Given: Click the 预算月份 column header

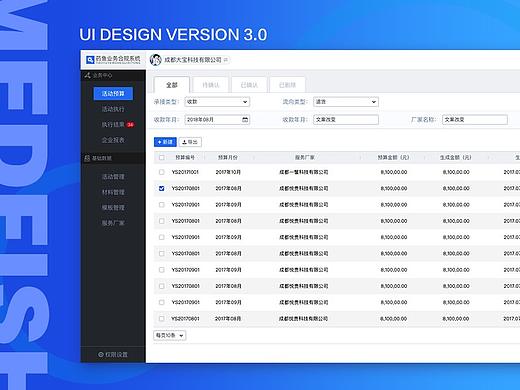Looking at the screenshot, I should tap(228, 157).
